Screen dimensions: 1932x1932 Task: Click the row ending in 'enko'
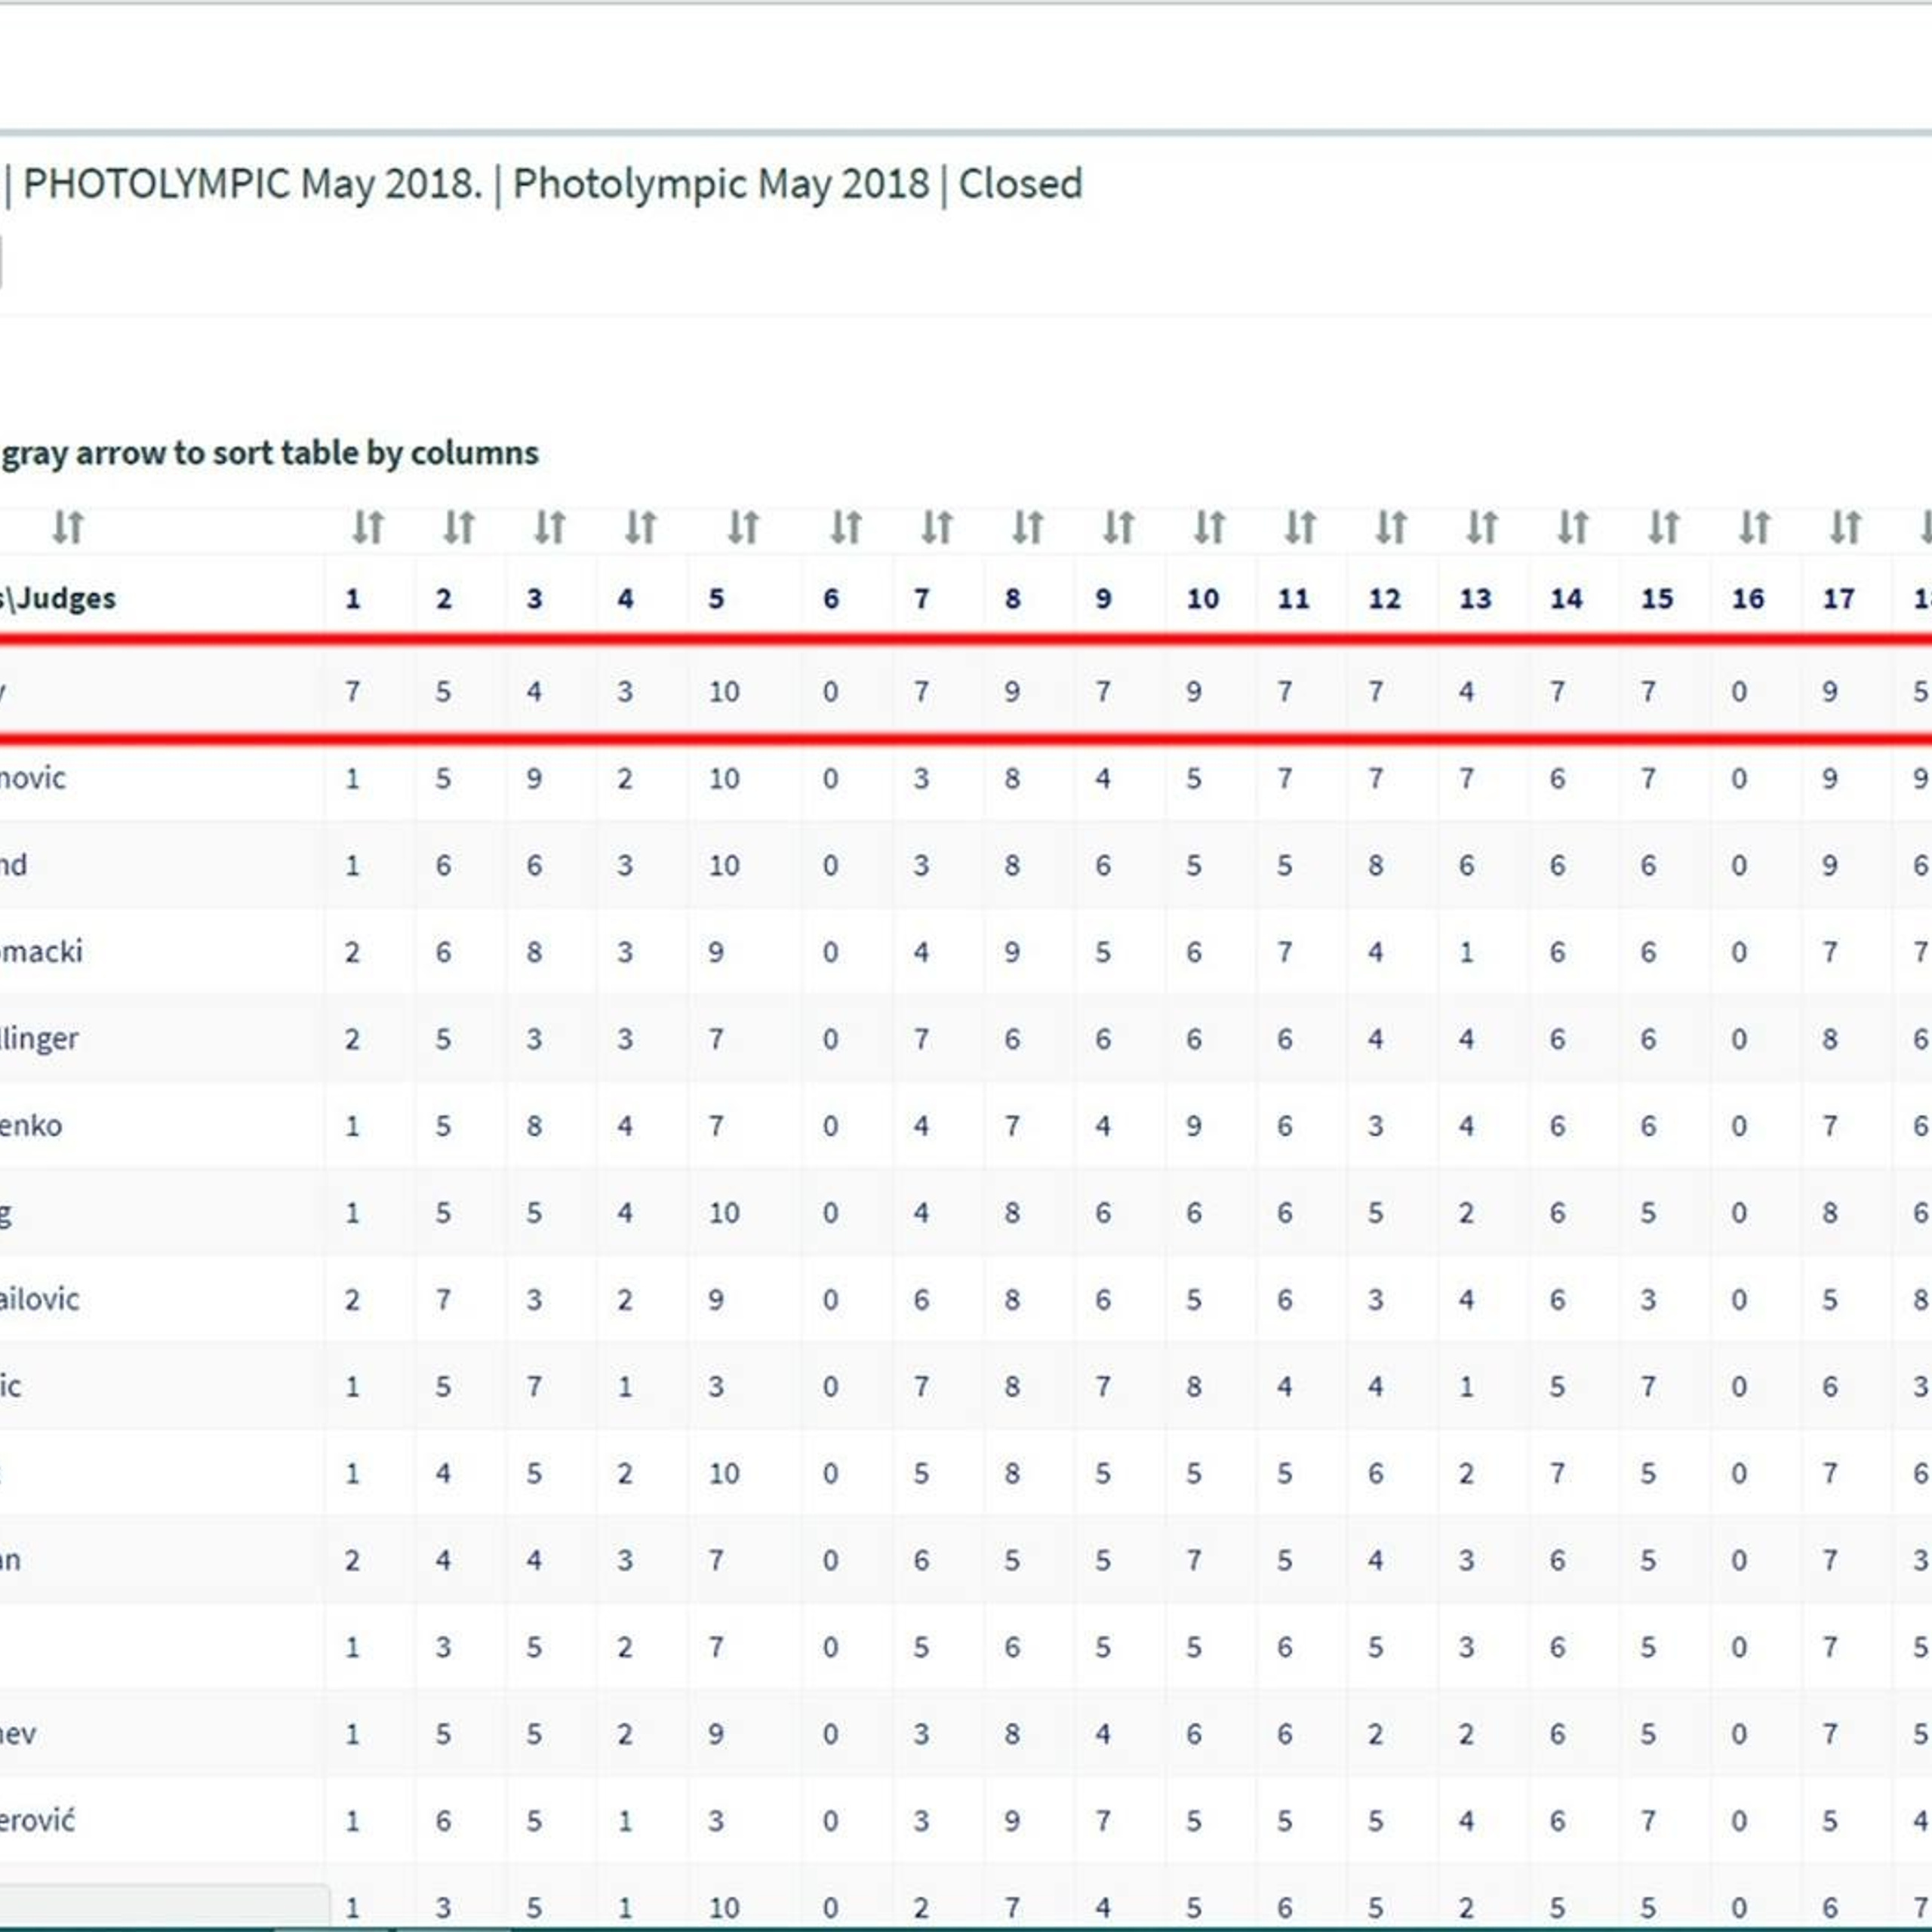[32, 1125]
